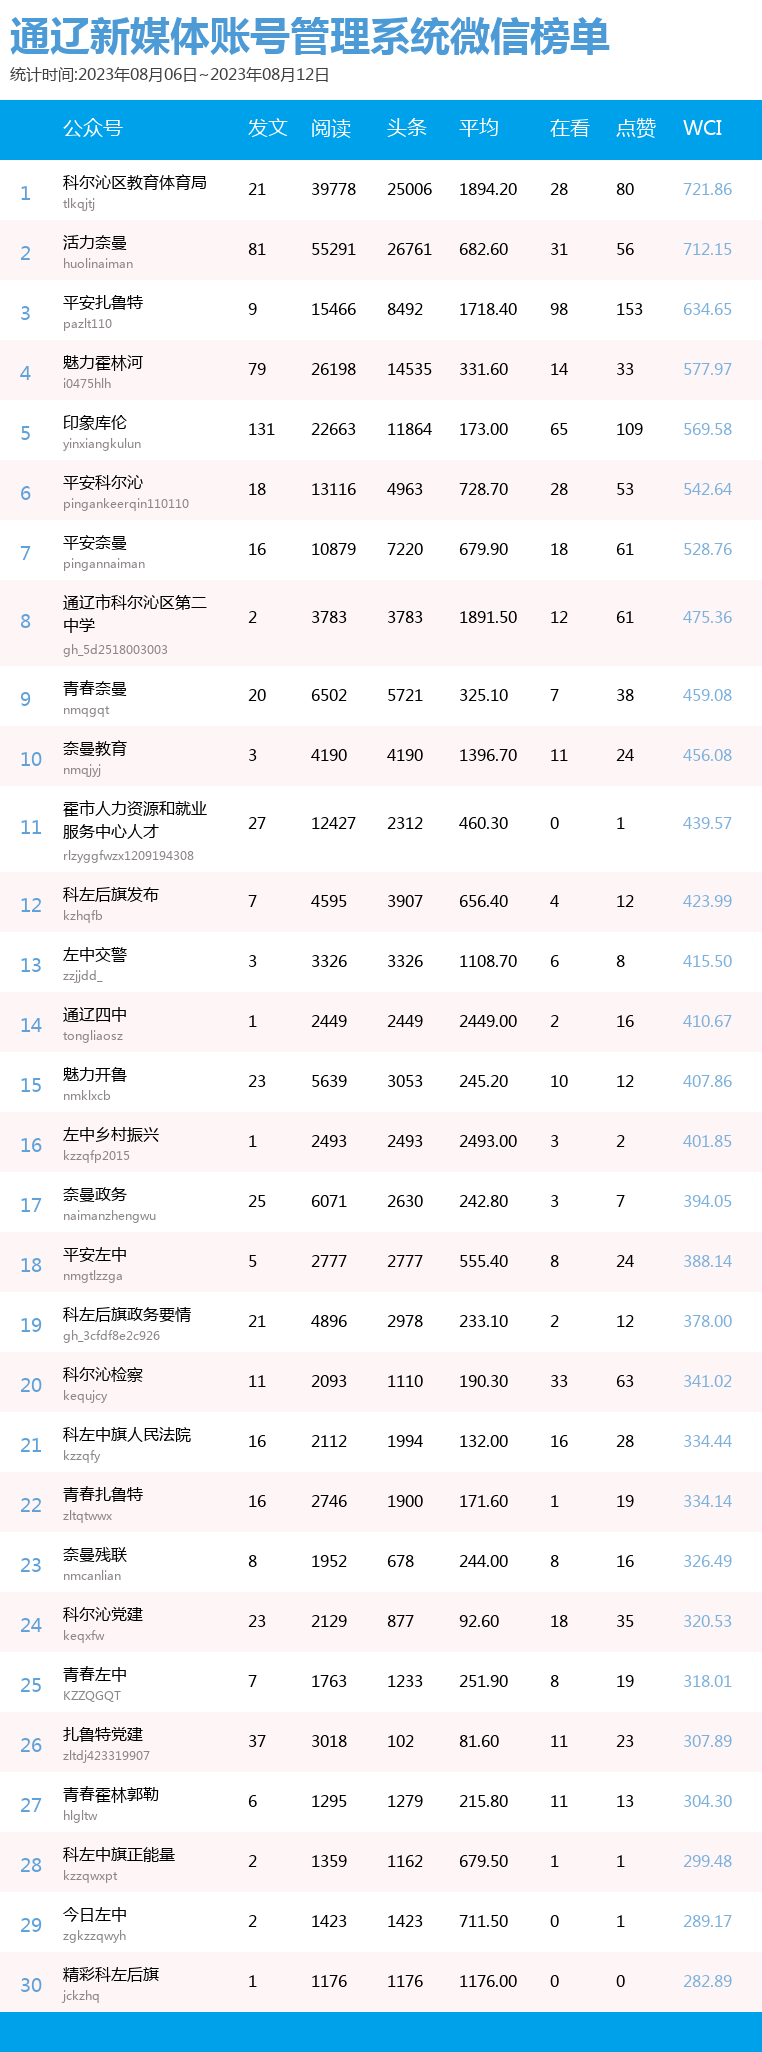The width and height of the screenshot is (762, 2052).
Task: Click headline value 26761
Action: (409, 249)
